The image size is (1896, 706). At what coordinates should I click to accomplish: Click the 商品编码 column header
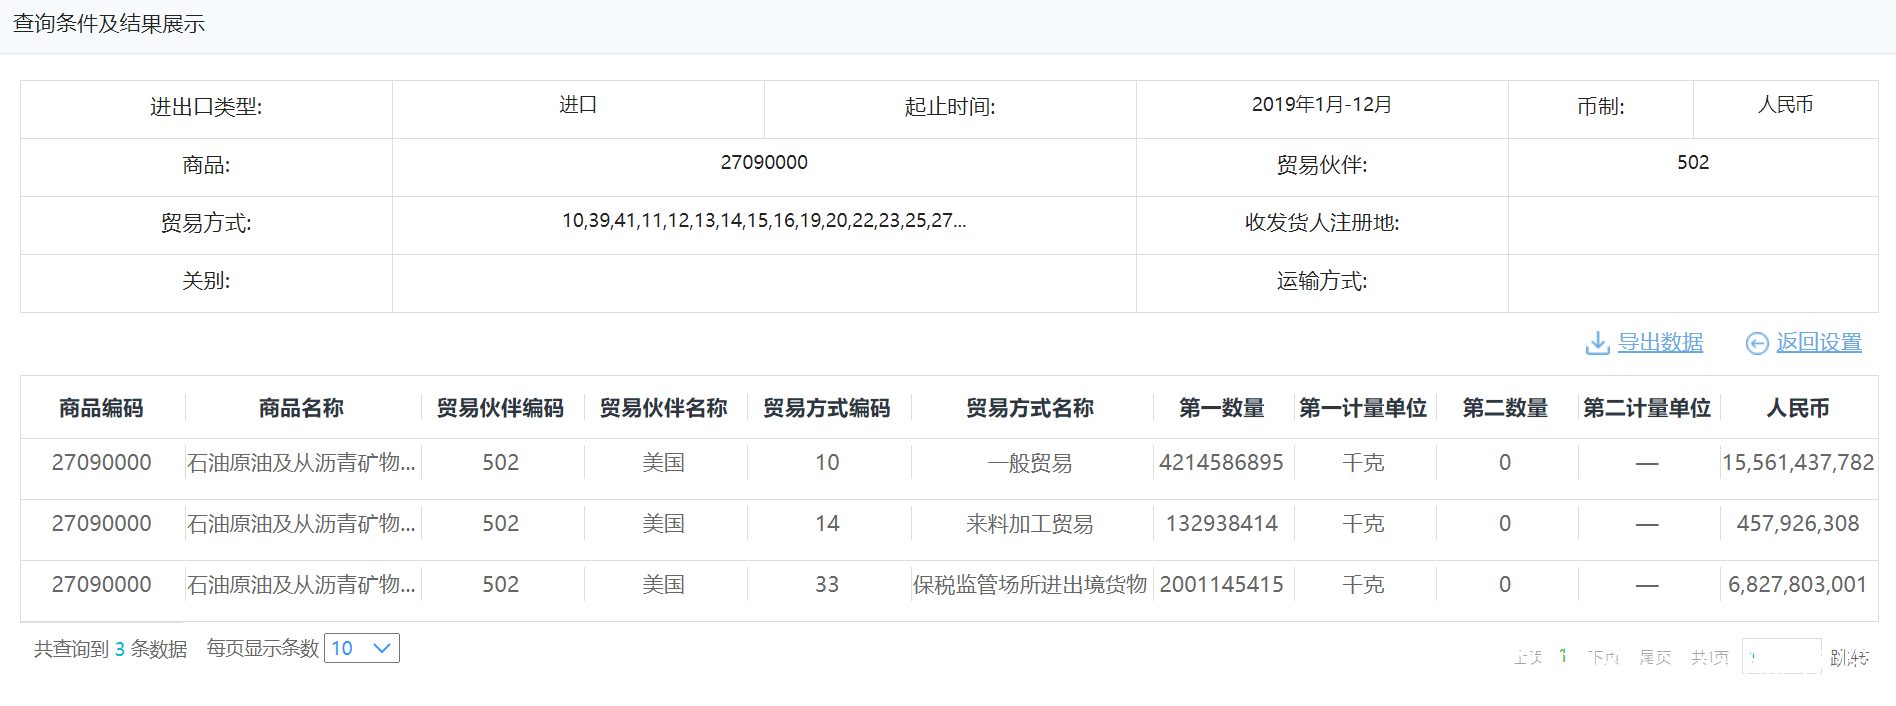pyautogui.click(x=101, y=408)
